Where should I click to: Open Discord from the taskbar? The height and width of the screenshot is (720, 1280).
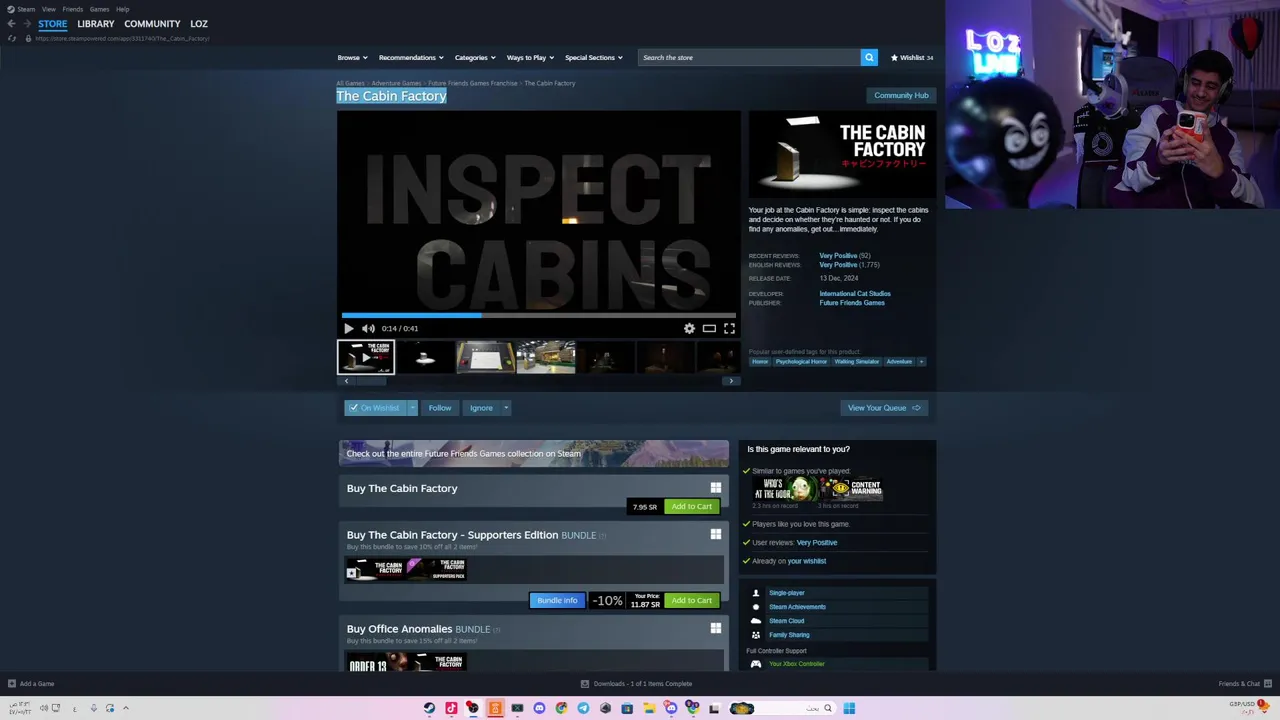click(x=539, y=708)
